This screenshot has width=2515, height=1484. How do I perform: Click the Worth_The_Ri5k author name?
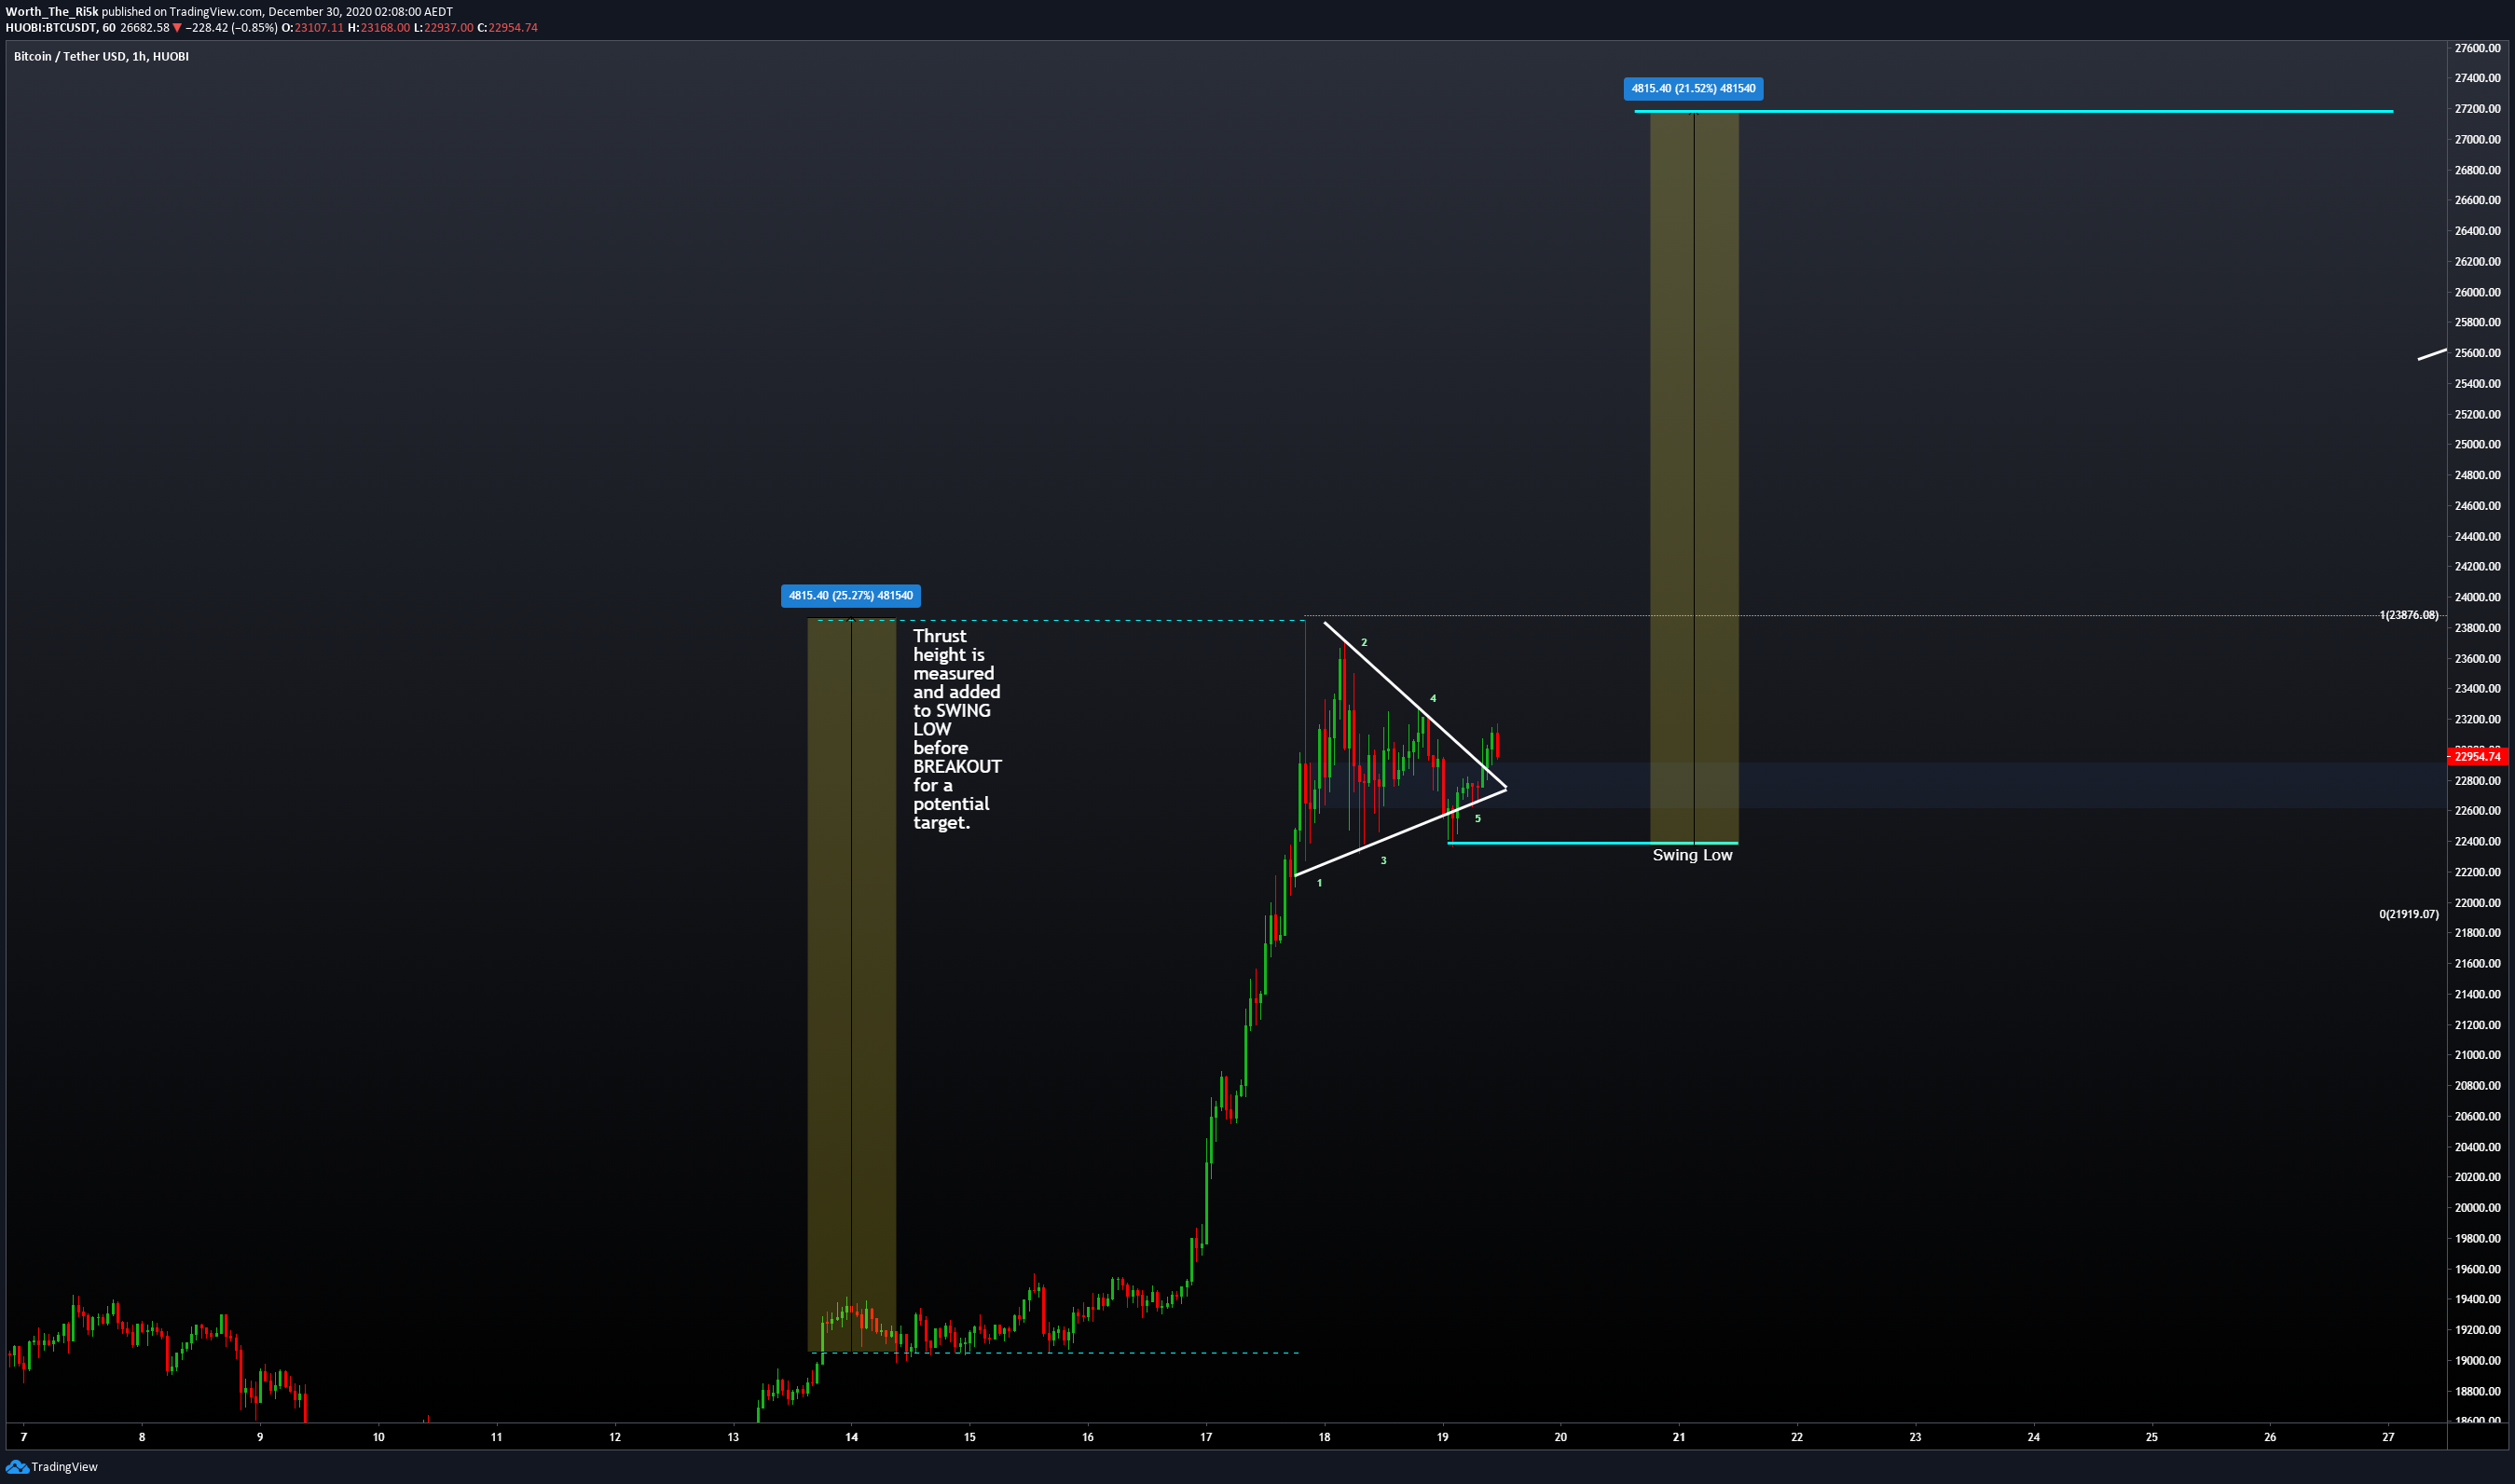(x=52, y=12)
